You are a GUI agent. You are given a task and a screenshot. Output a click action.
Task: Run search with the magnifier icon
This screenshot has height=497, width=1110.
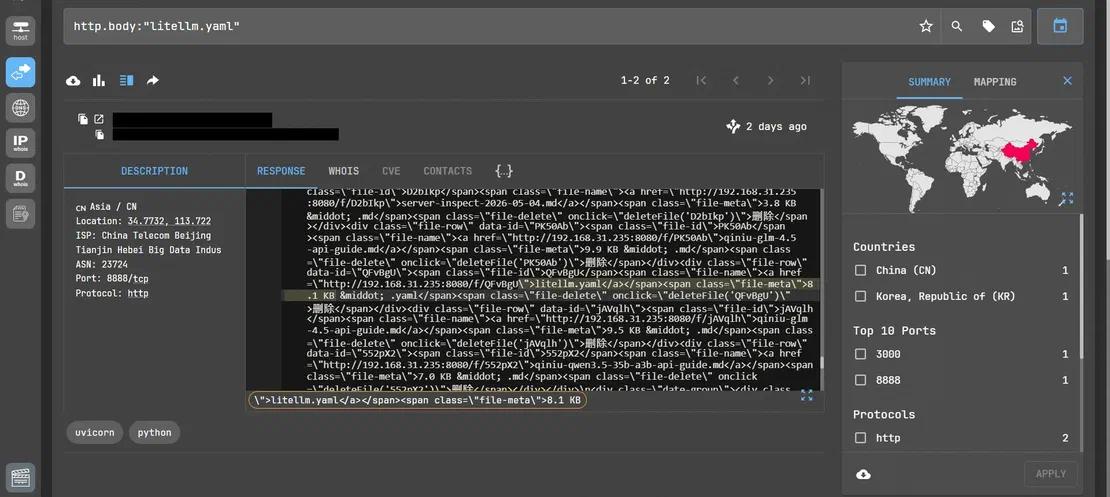pyautogui.click(x=957, y=26)
